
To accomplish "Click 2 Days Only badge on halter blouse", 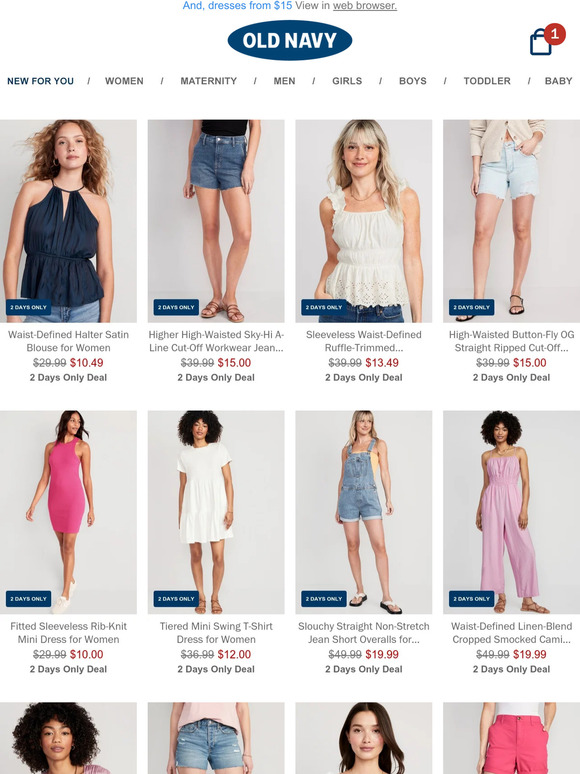I will tap(28, 307).
